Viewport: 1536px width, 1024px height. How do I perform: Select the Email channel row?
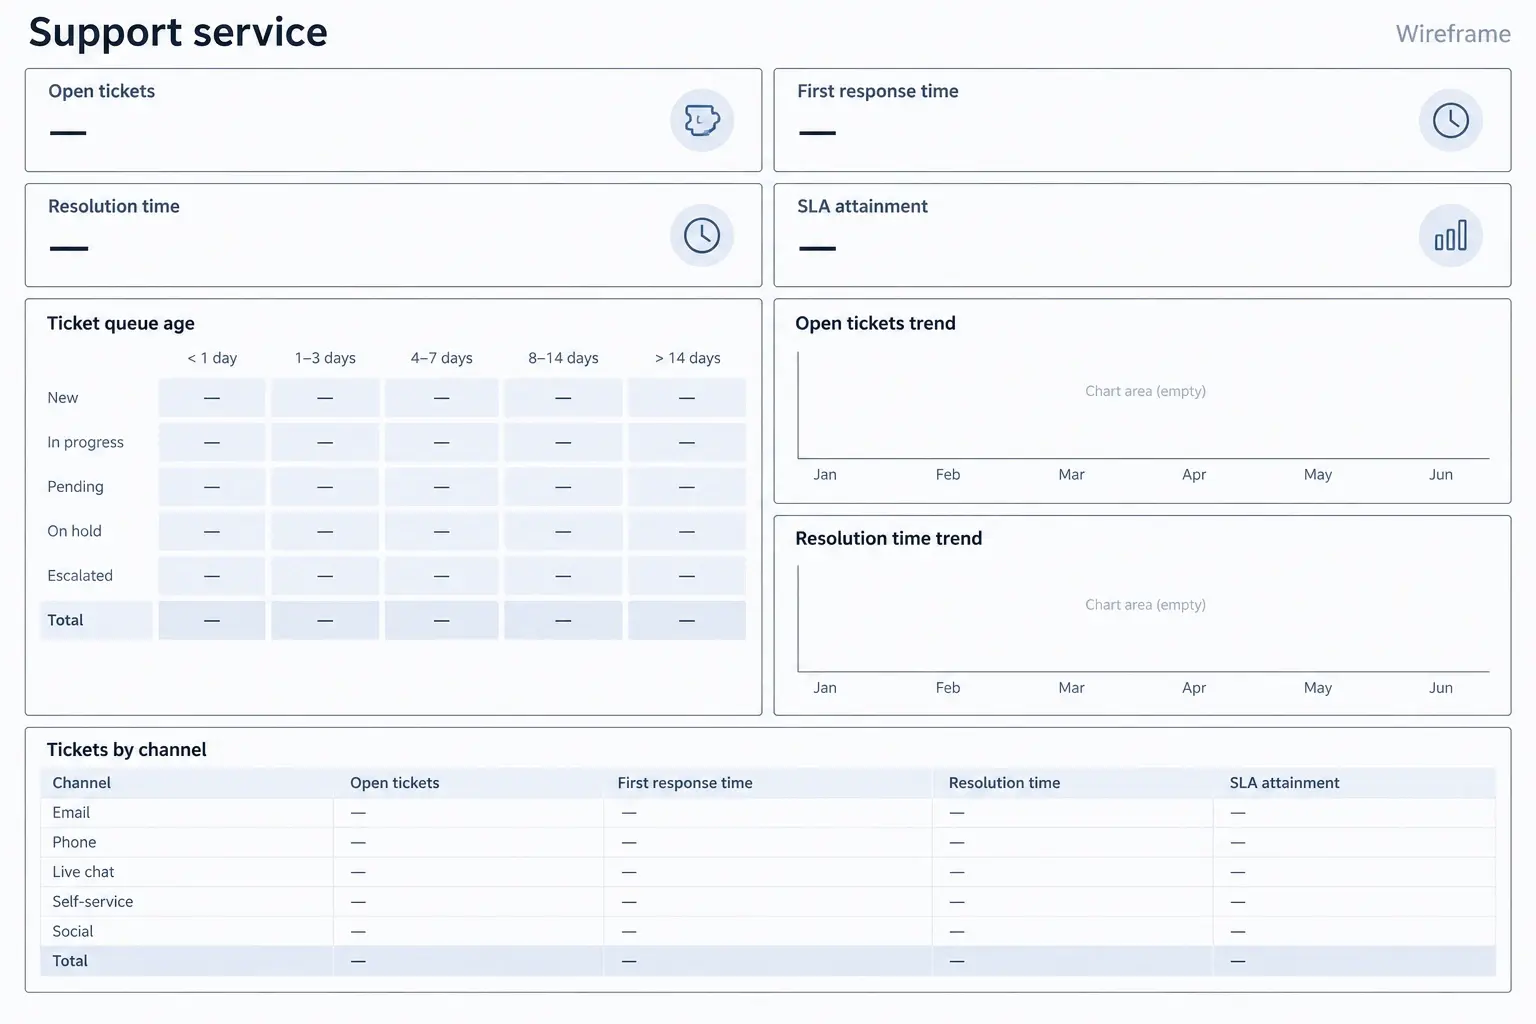click(768, 813)
